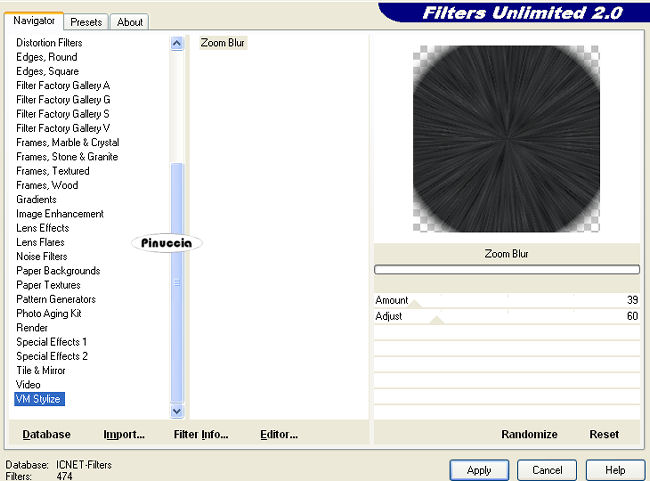The width and height of the screenshot is (650, 481).
Task: Click the Database button
Action: (x=46, y=434)
